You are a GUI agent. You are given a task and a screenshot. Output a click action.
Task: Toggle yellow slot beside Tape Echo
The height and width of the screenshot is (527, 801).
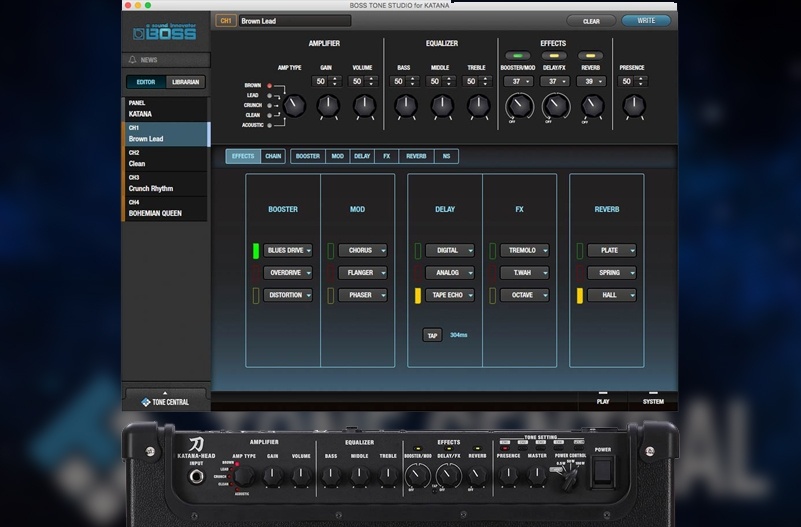(418, 296)
